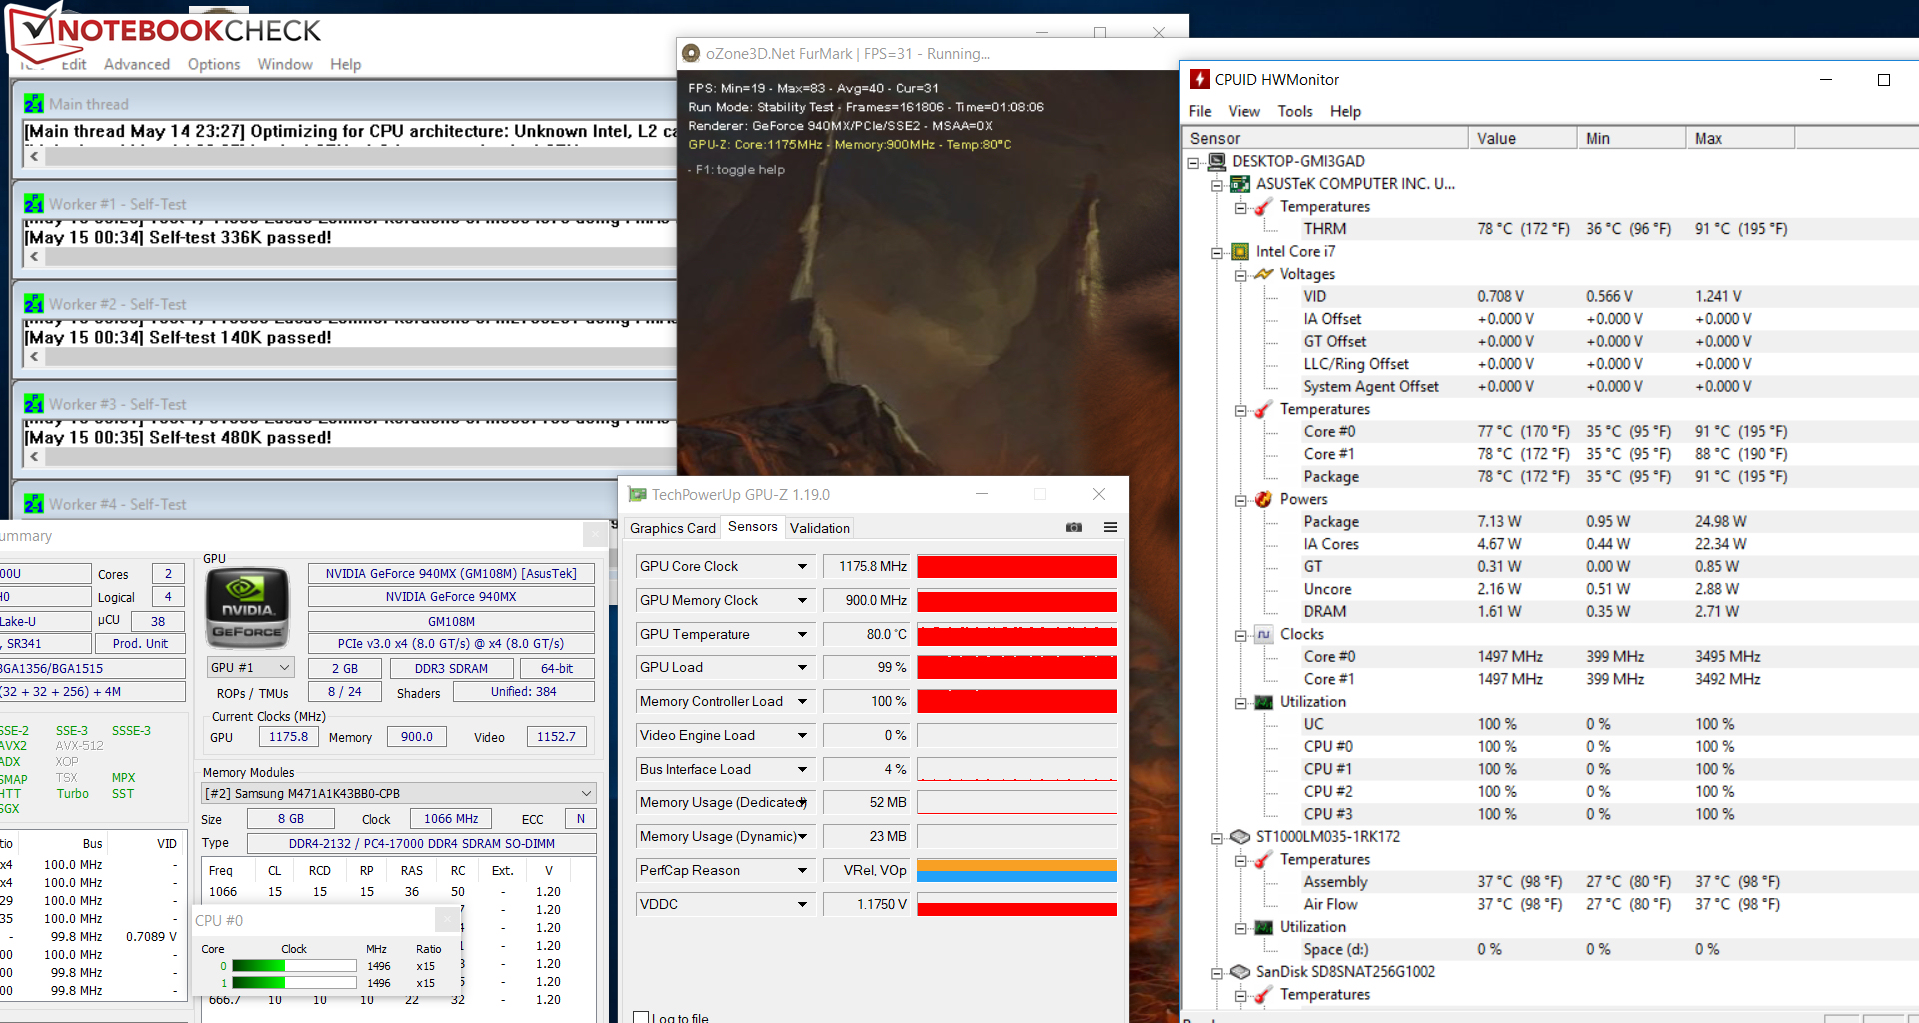Click the HWMonitor red lightning title icon
This screenshot has width=1919, height=1023.
click(x=1199, y=79)
